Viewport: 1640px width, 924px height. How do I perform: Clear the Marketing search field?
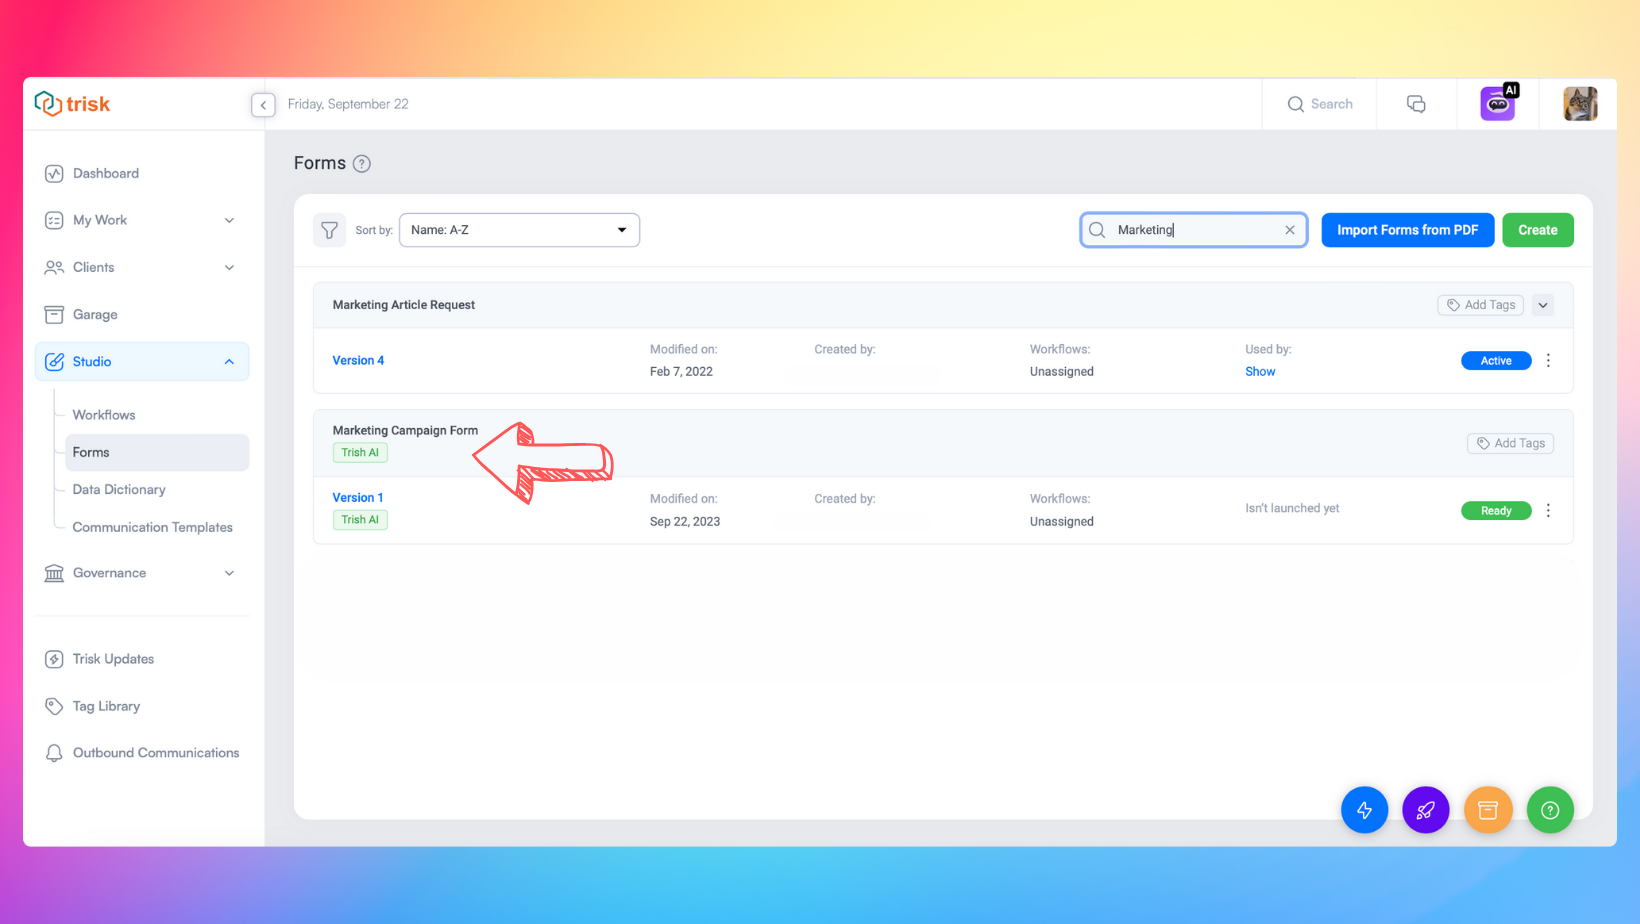click(x=1290, y=230)
